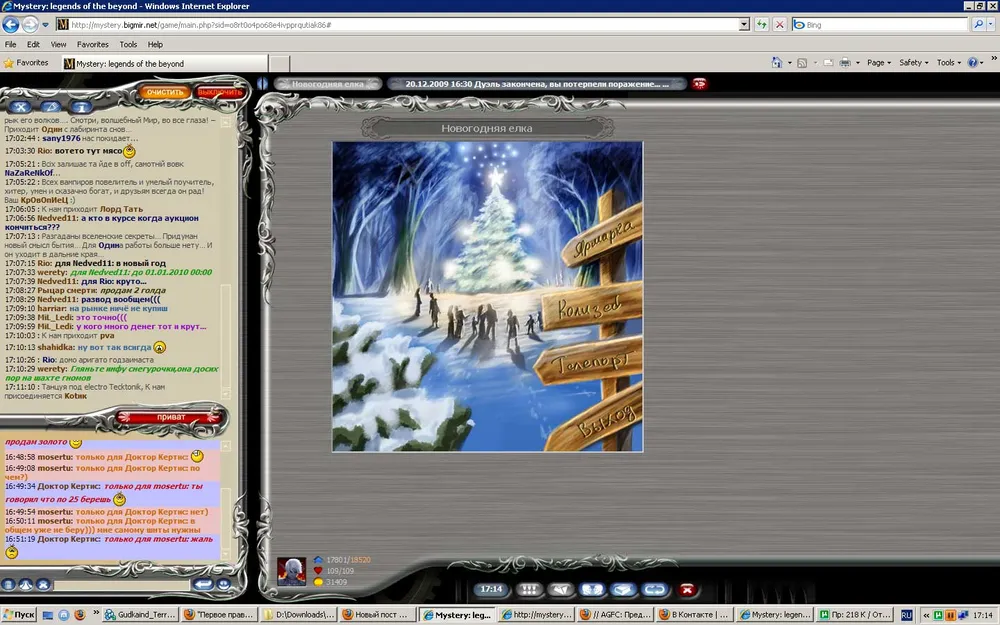
Task: Click the Ярмарка signpost
Action: pos(603,238)
